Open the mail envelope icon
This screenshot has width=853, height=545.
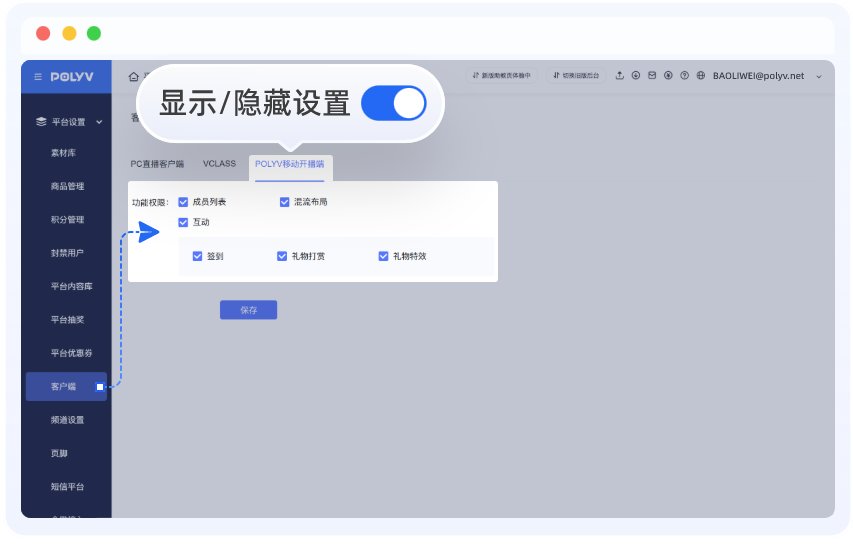pos(652,76)
